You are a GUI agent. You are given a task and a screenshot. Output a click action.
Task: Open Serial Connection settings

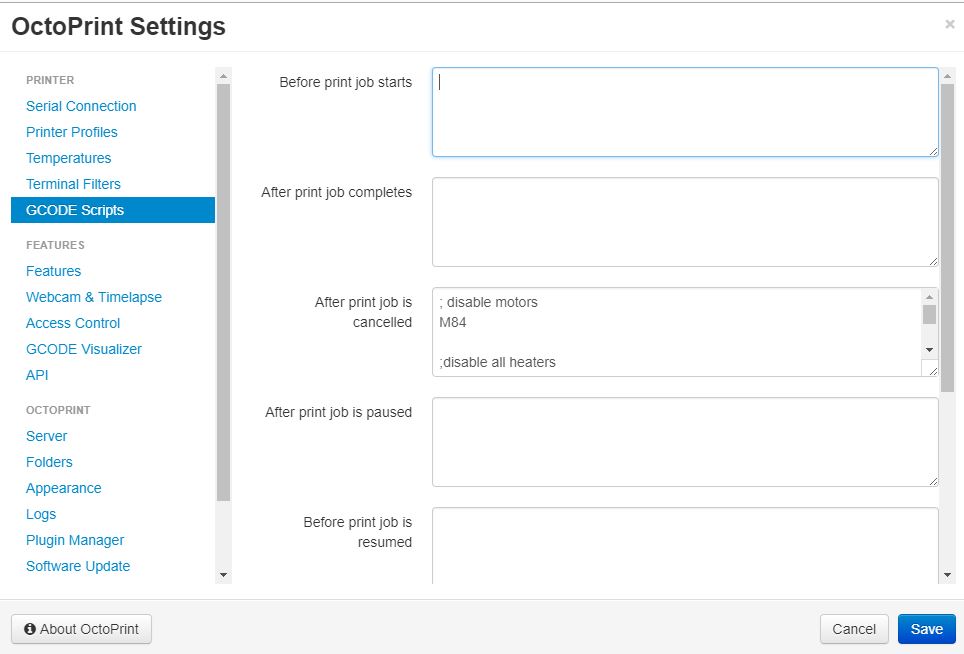[x=81, y=106]
